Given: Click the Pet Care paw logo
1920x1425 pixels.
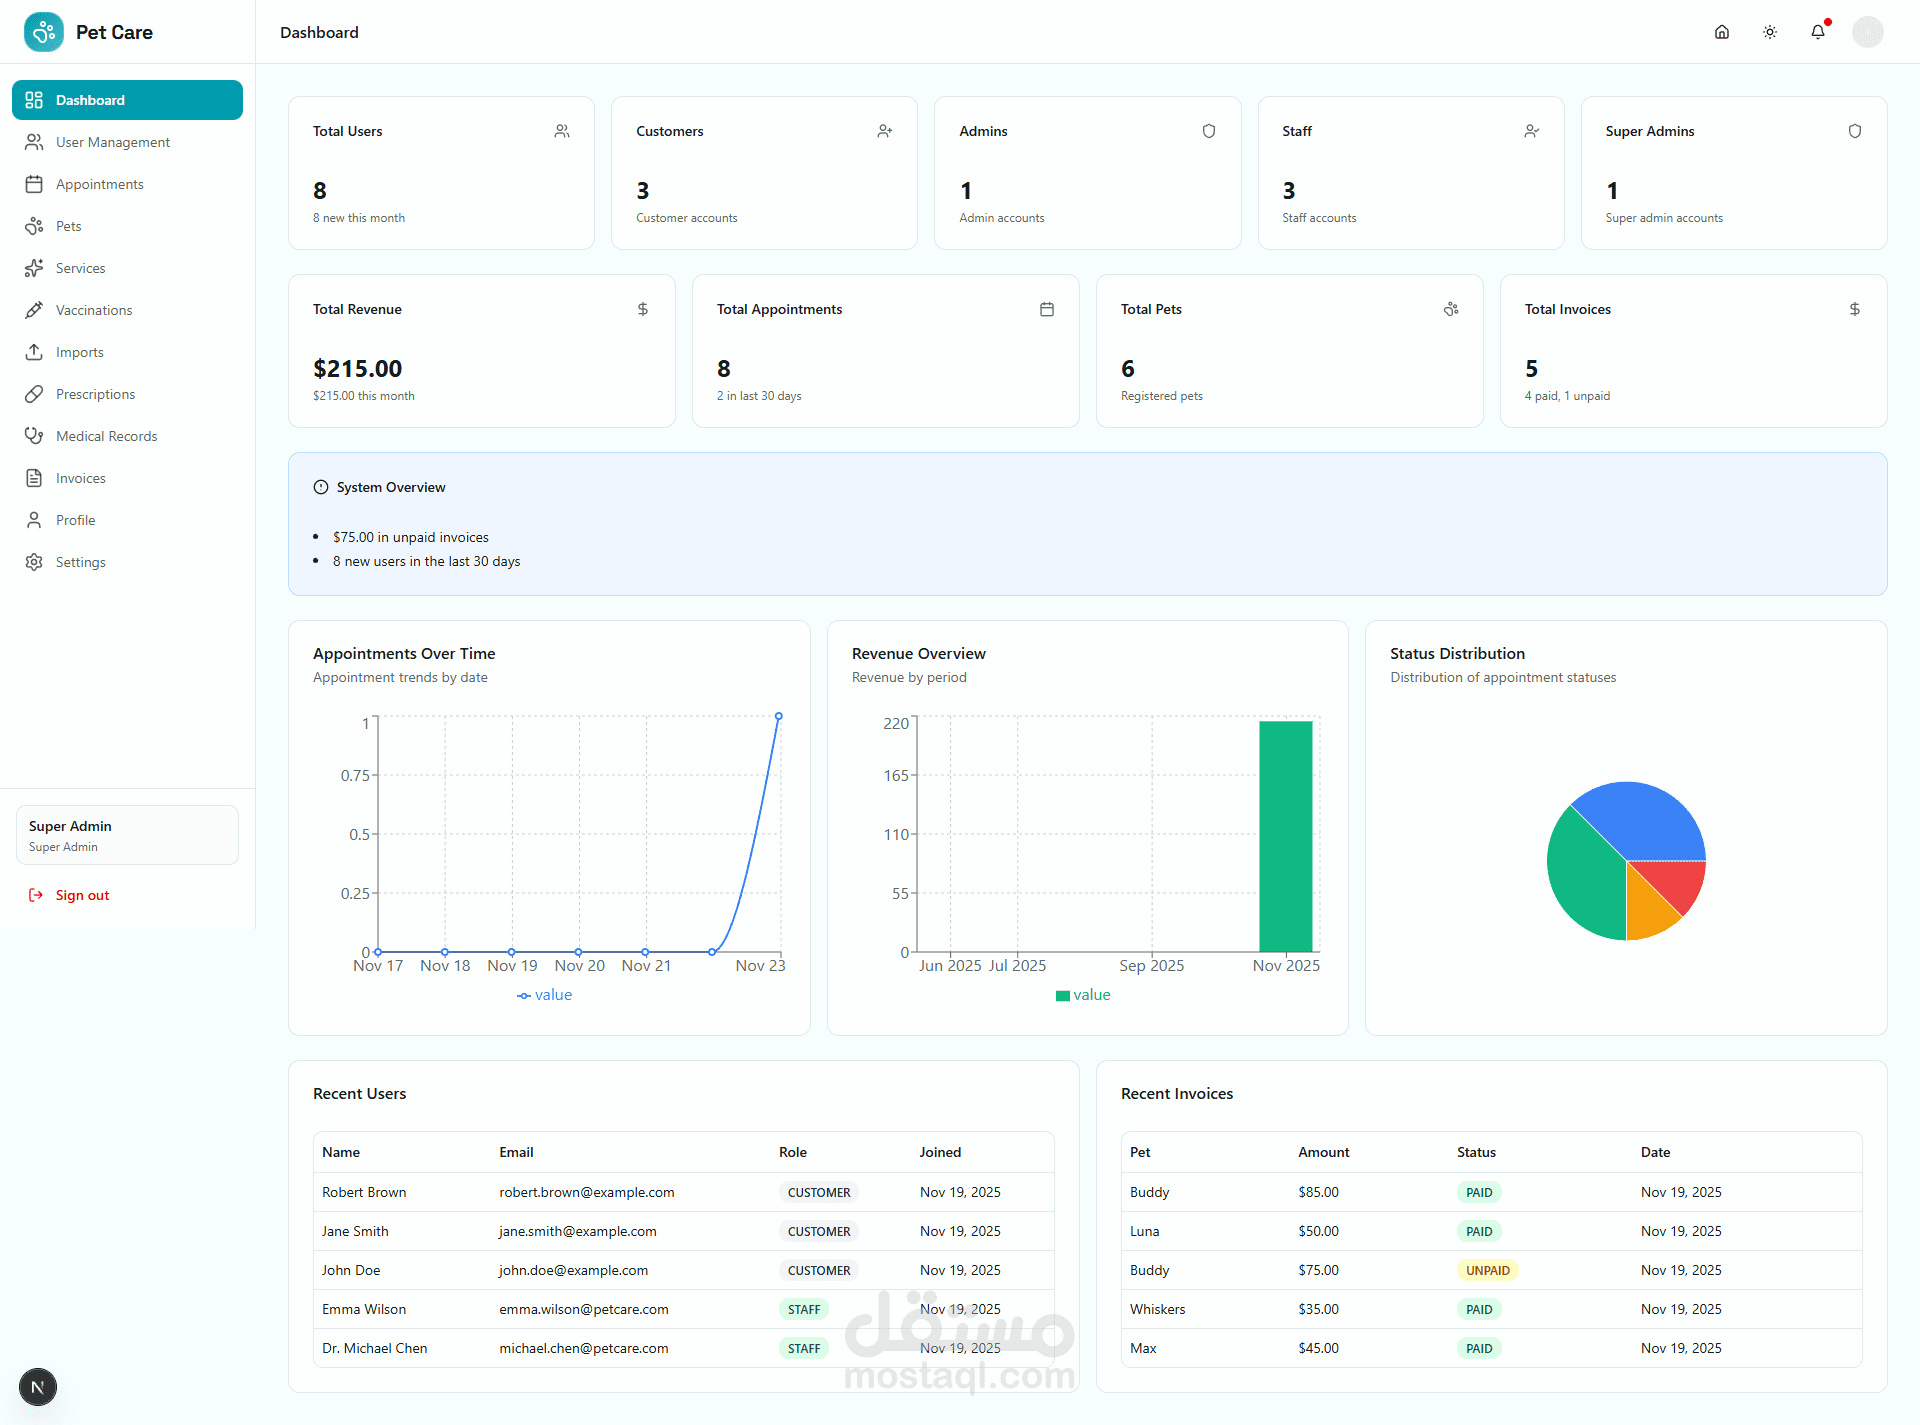Looking at the screenshot, I should point(43,32).
